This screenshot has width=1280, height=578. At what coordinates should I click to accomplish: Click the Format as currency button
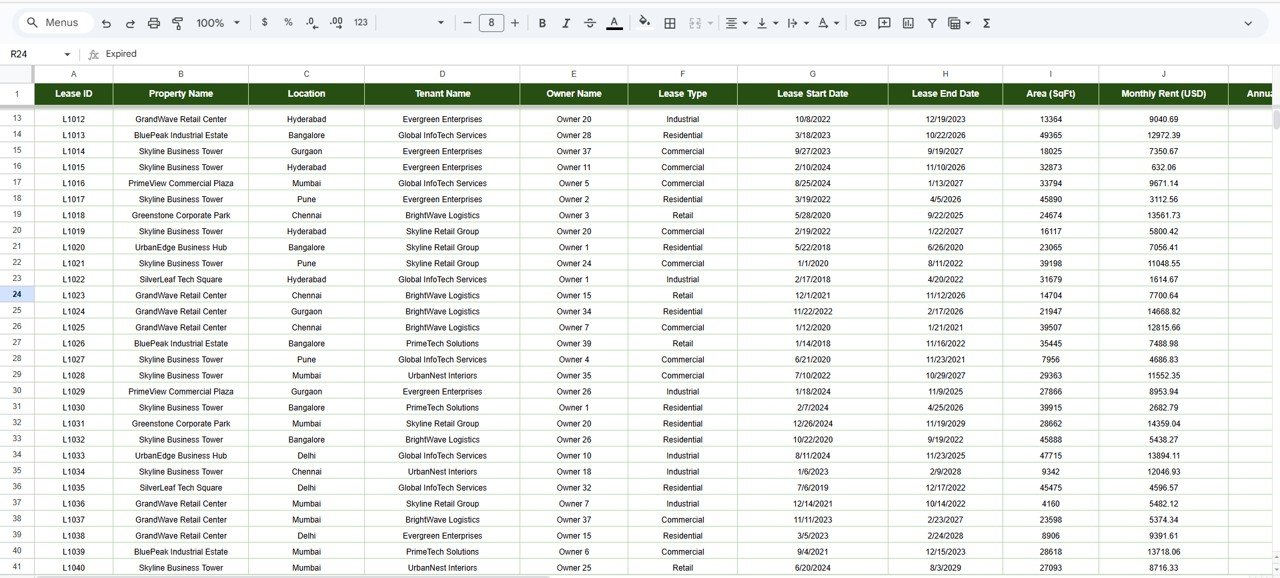(264, 23)
